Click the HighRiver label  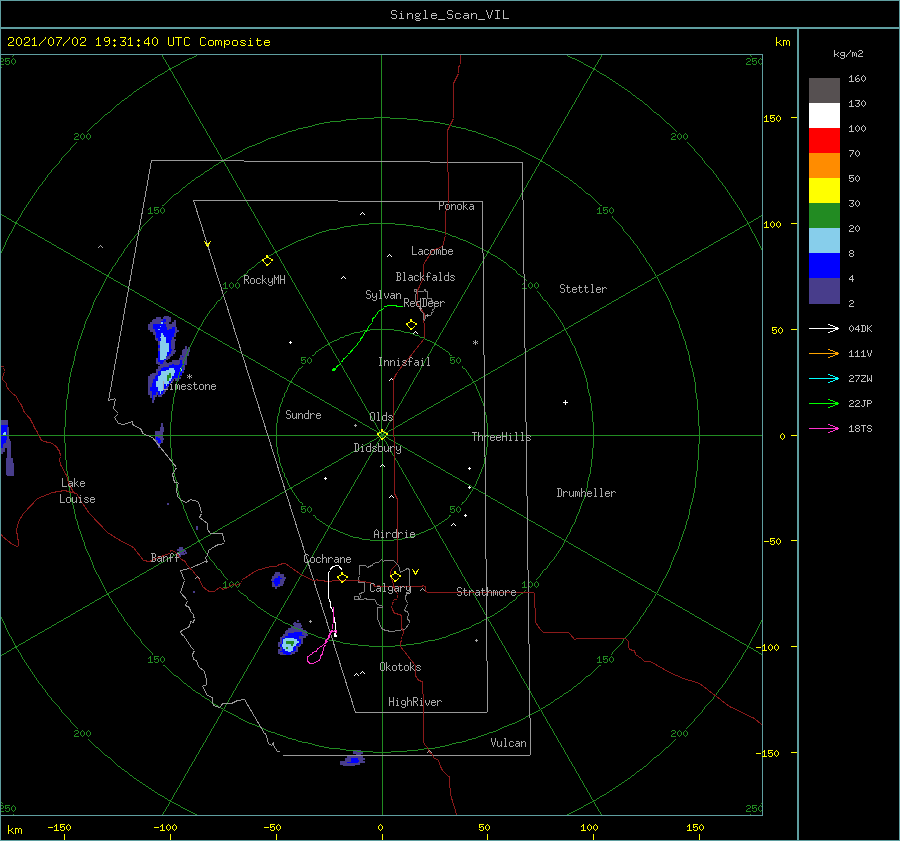click(x=415, y=702)
